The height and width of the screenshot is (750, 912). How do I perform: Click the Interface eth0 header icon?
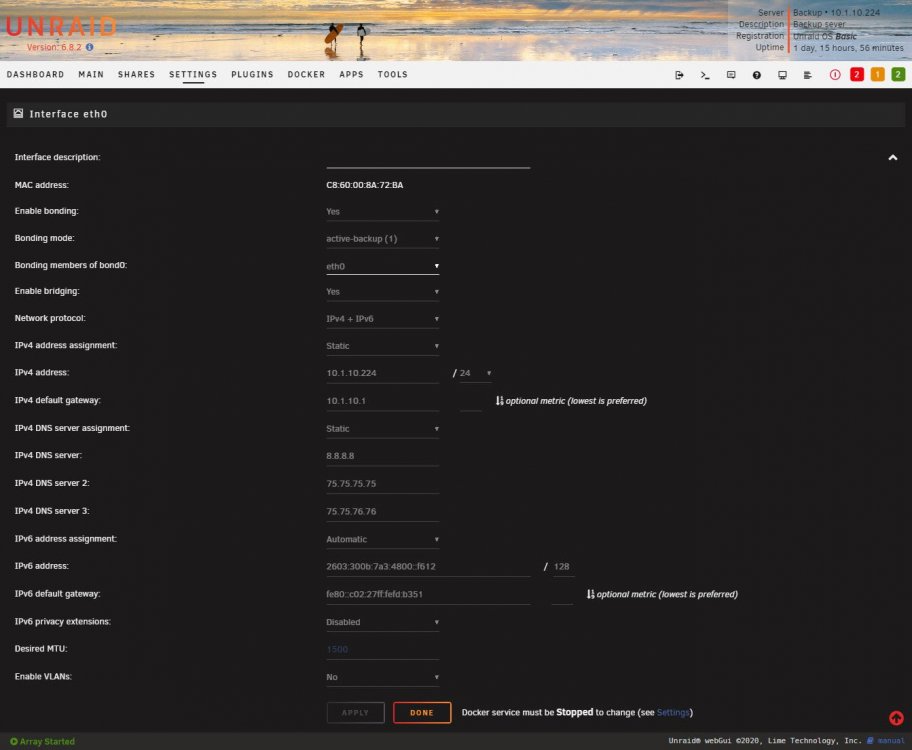[x=19, y=113]
